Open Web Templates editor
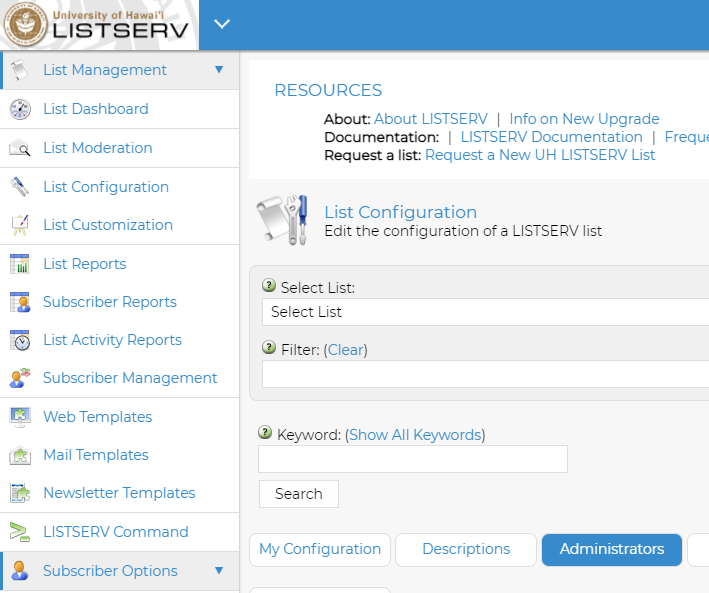The width and height of the screenshot is (709, 593). click(x=98, y=417)
